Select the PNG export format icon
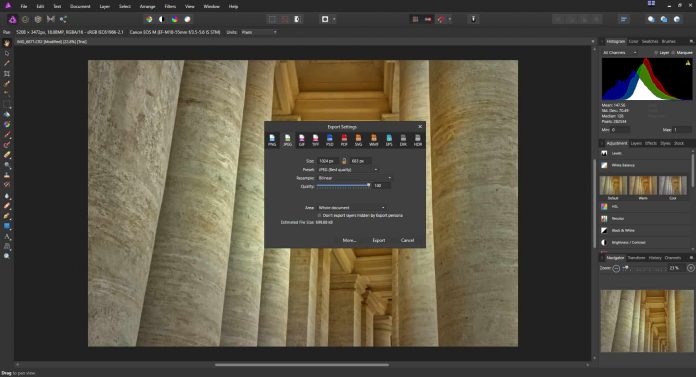The height and width of the screenshot is (377, 696). click(272, 140)
